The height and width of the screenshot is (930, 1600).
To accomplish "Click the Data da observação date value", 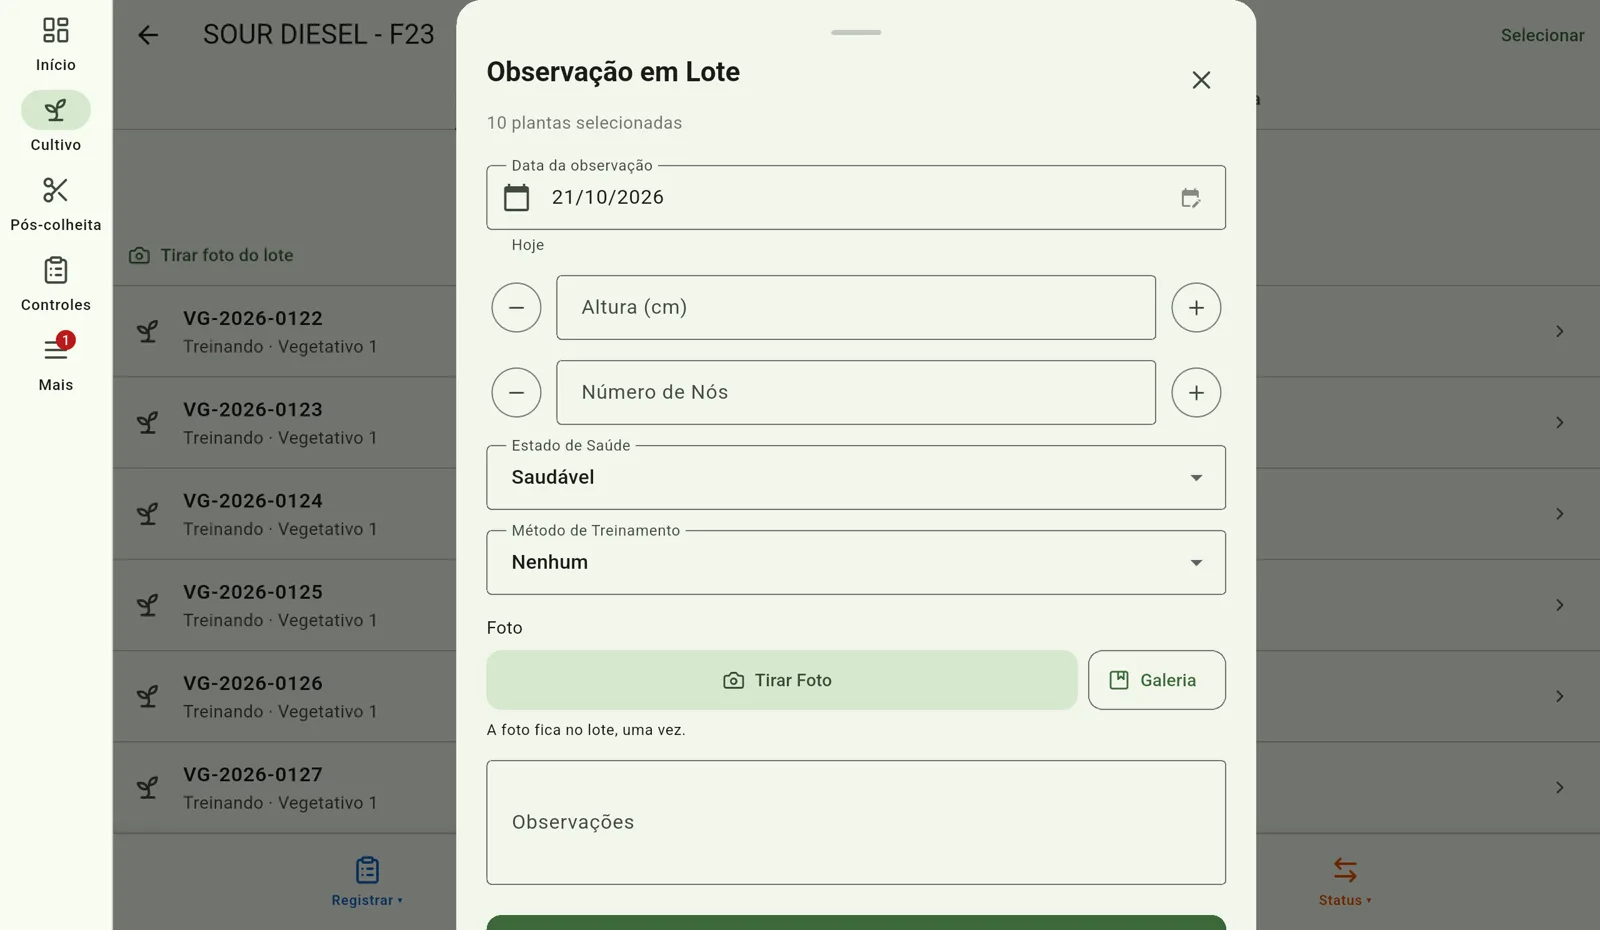I will click(x=608, y=197).
